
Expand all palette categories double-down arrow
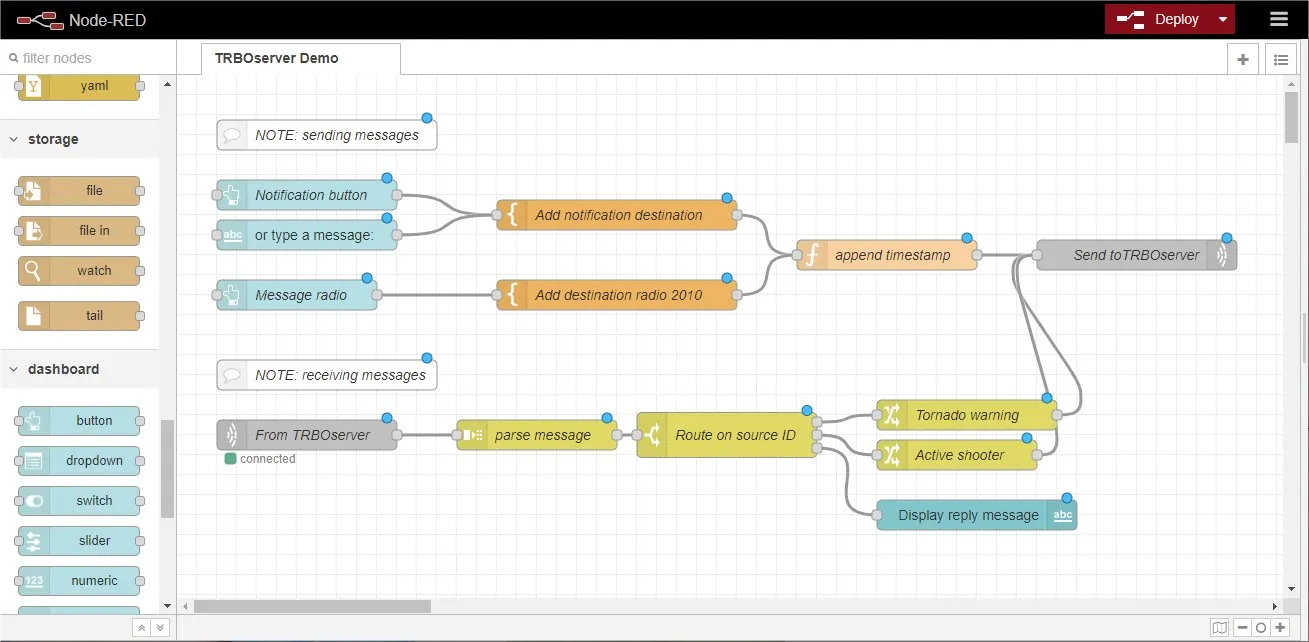(x=159, y=628)
